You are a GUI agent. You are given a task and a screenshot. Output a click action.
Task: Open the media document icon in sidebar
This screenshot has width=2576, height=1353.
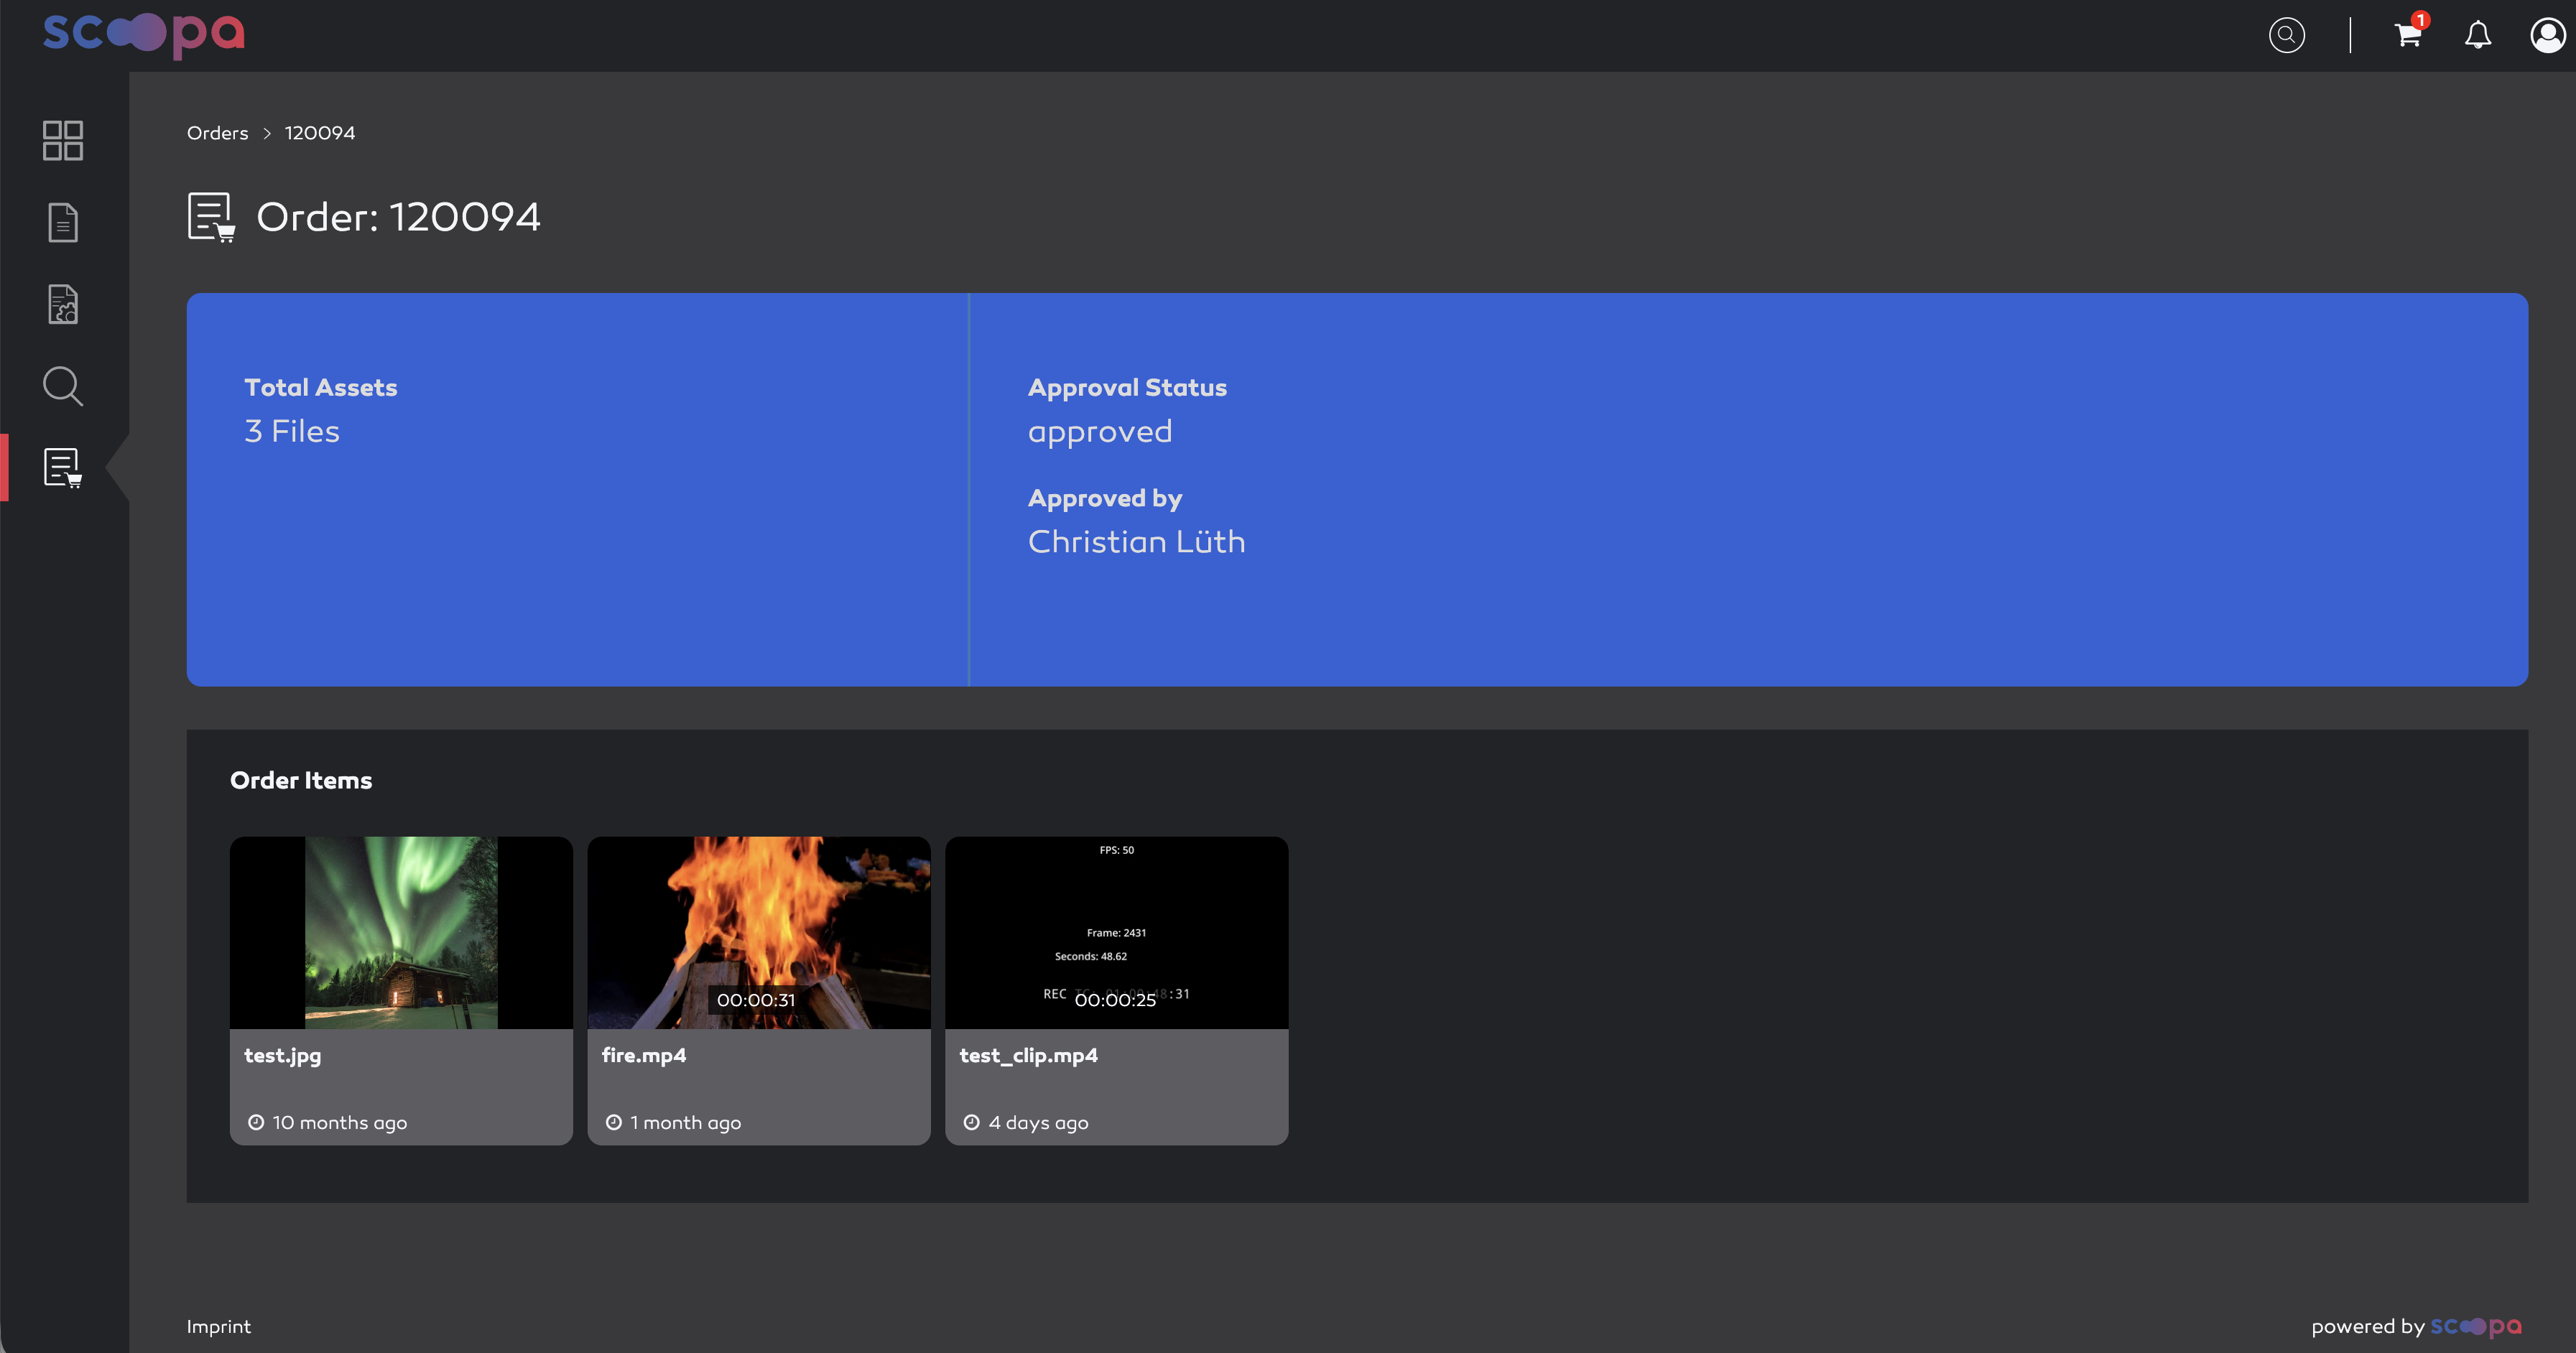click(63, 304)
